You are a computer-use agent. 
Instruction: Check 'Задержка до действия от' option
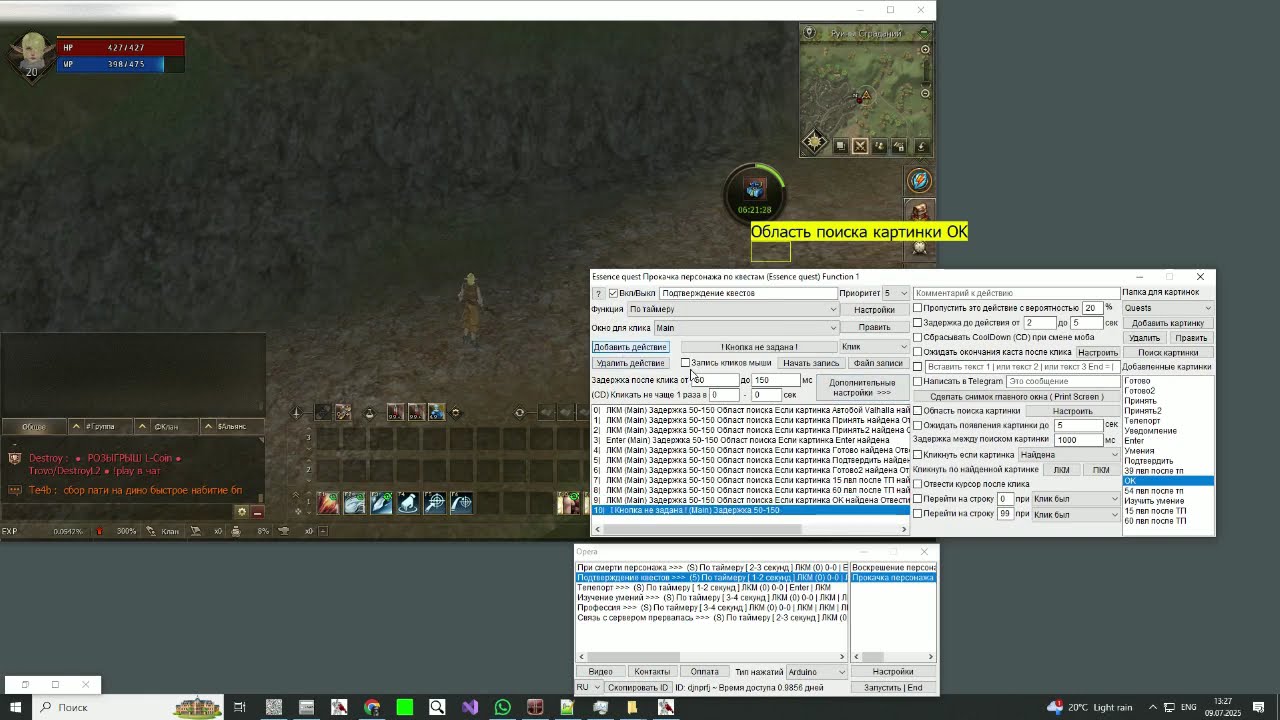click(918, 323)
